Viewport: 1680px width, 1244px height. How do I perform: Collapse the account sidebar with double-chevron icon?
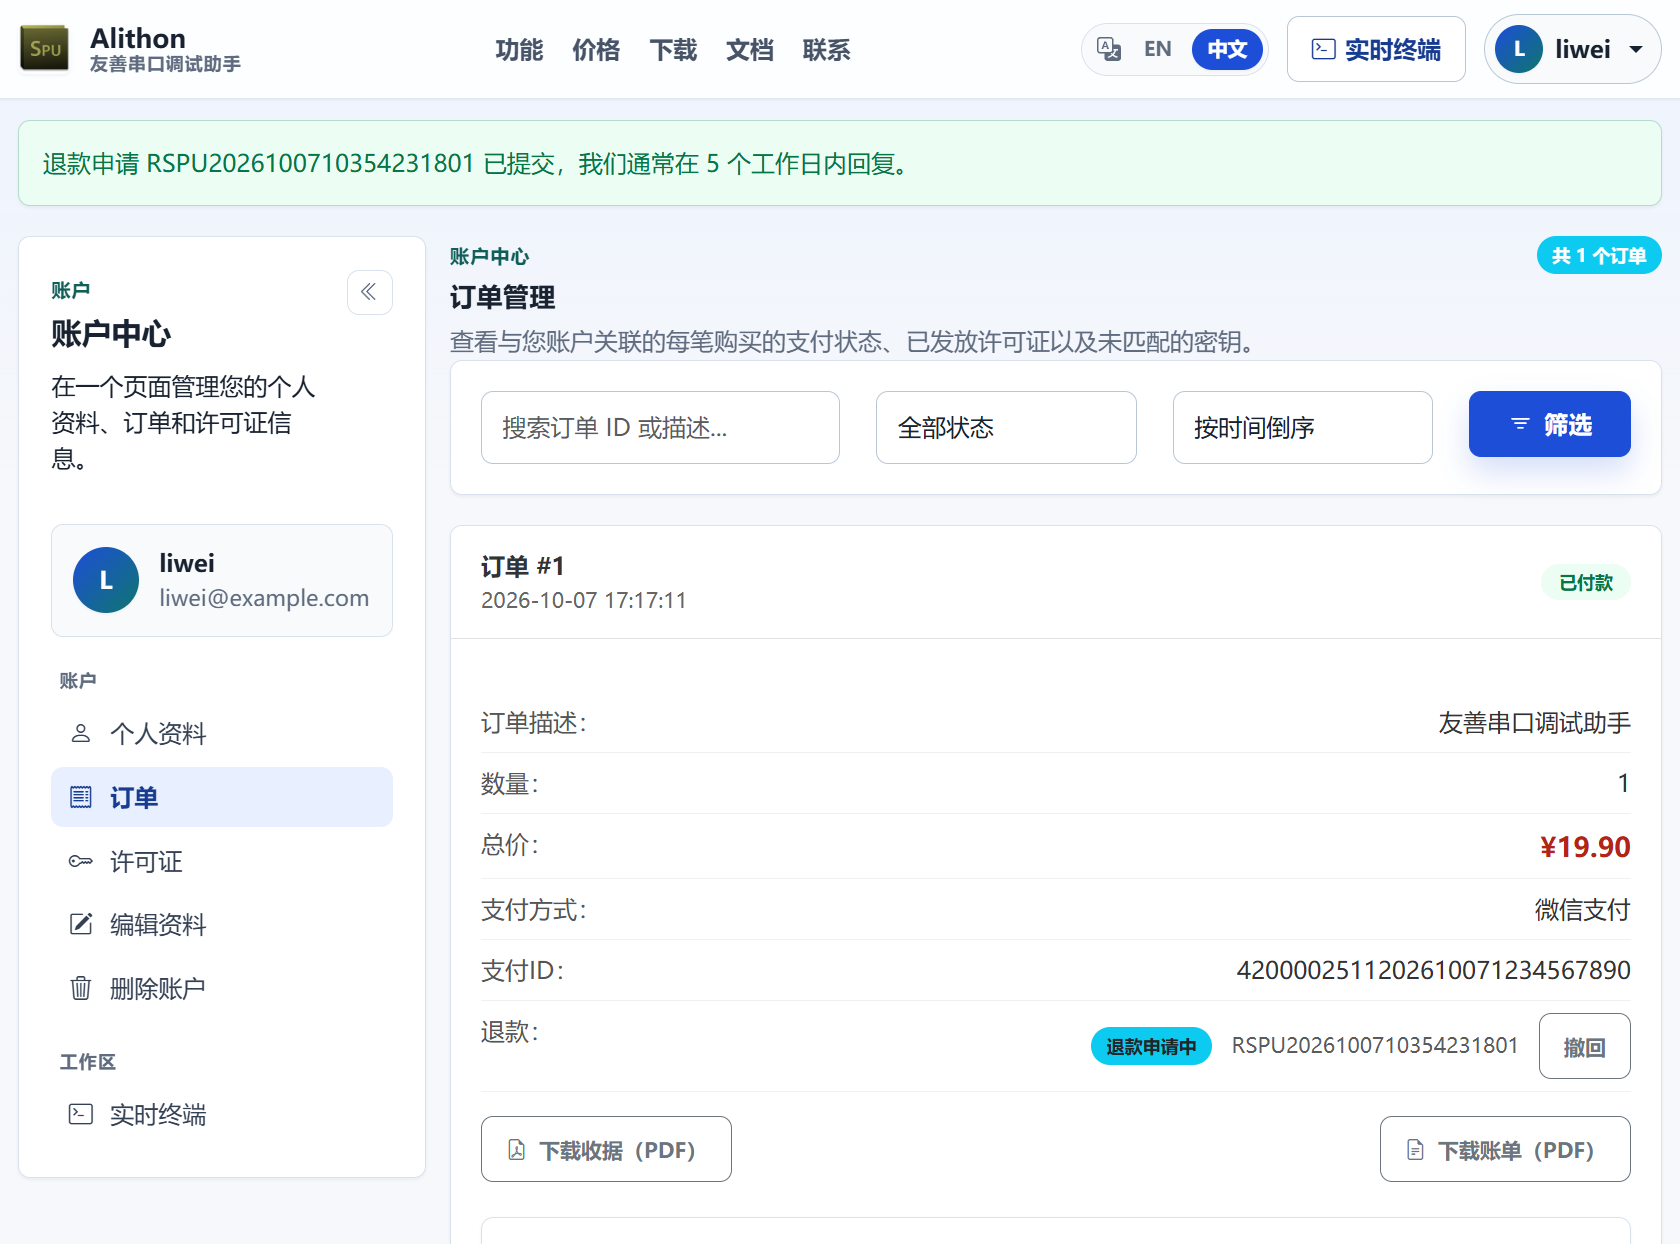369,292
